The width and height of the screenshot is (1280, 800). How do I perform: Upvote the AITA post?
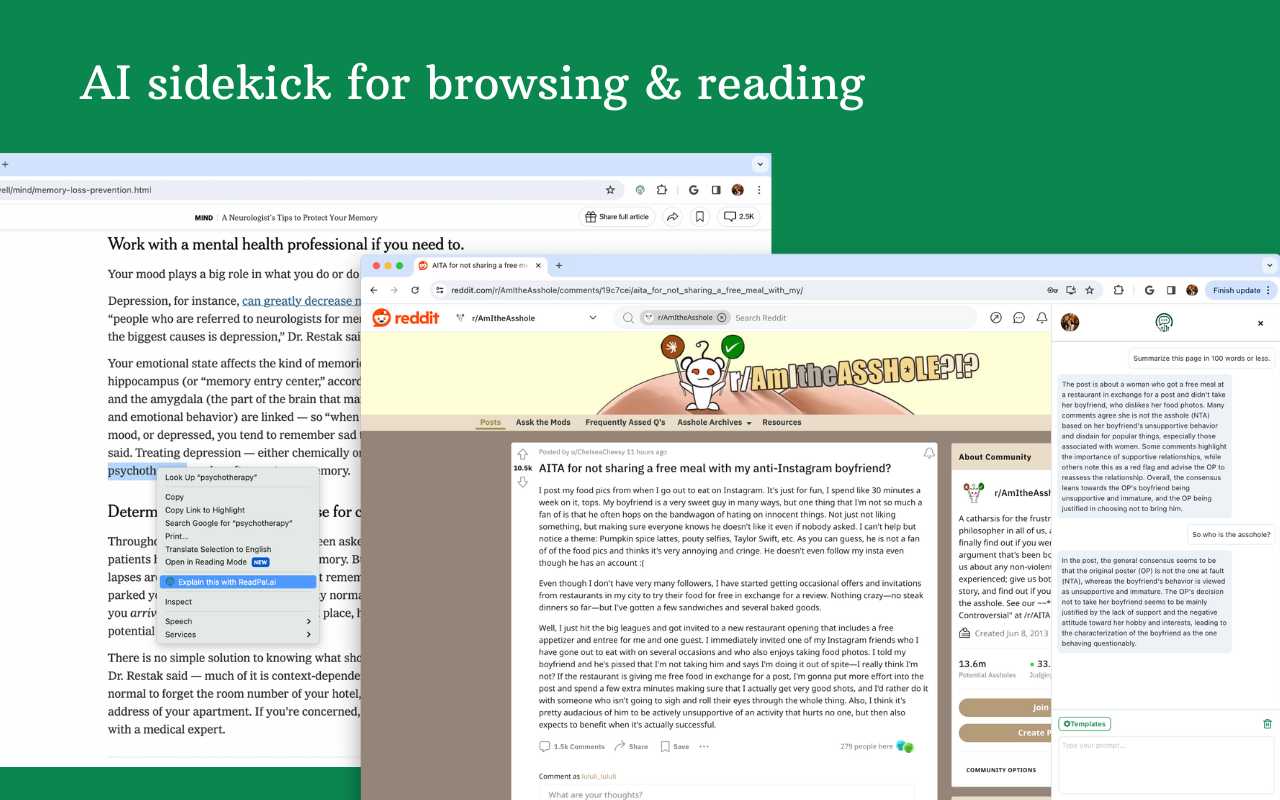pyautogui.click(x=522, y=455)
